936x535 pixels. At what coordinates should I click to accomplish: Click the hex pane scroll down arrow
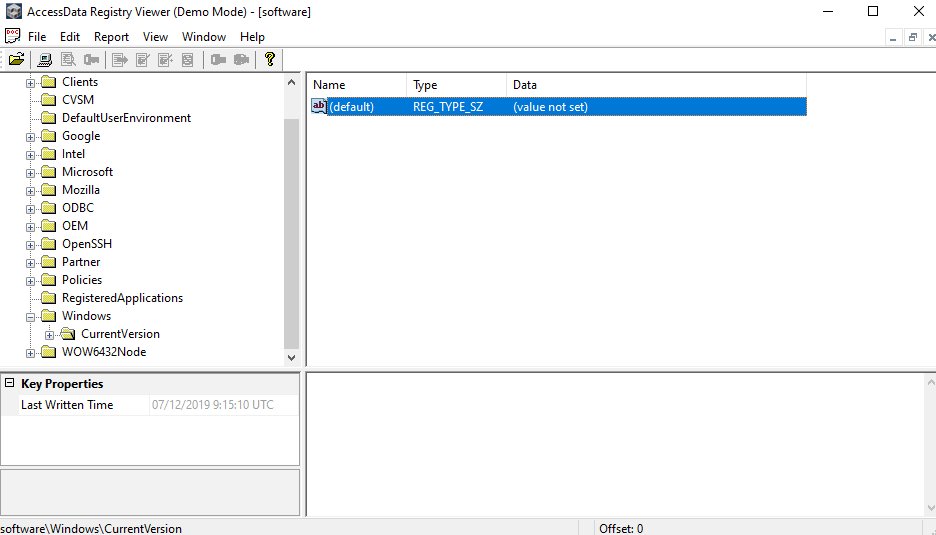[x=930, y=508]
